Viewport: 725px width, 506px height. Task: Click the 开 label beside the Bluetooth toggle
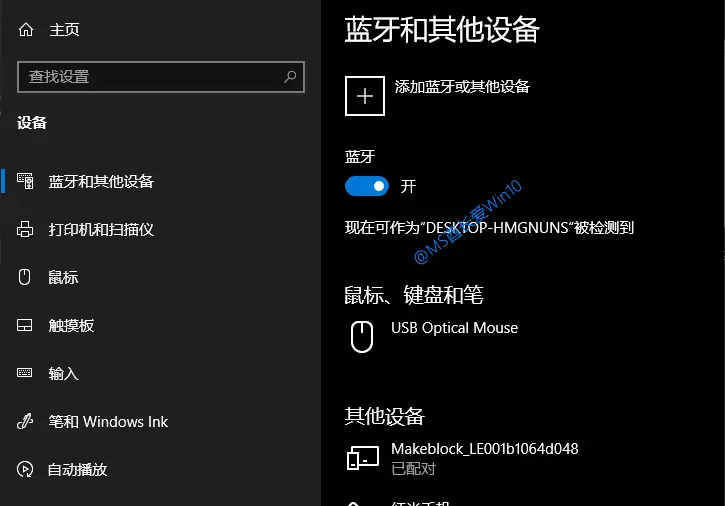click(x=408, y=186)
